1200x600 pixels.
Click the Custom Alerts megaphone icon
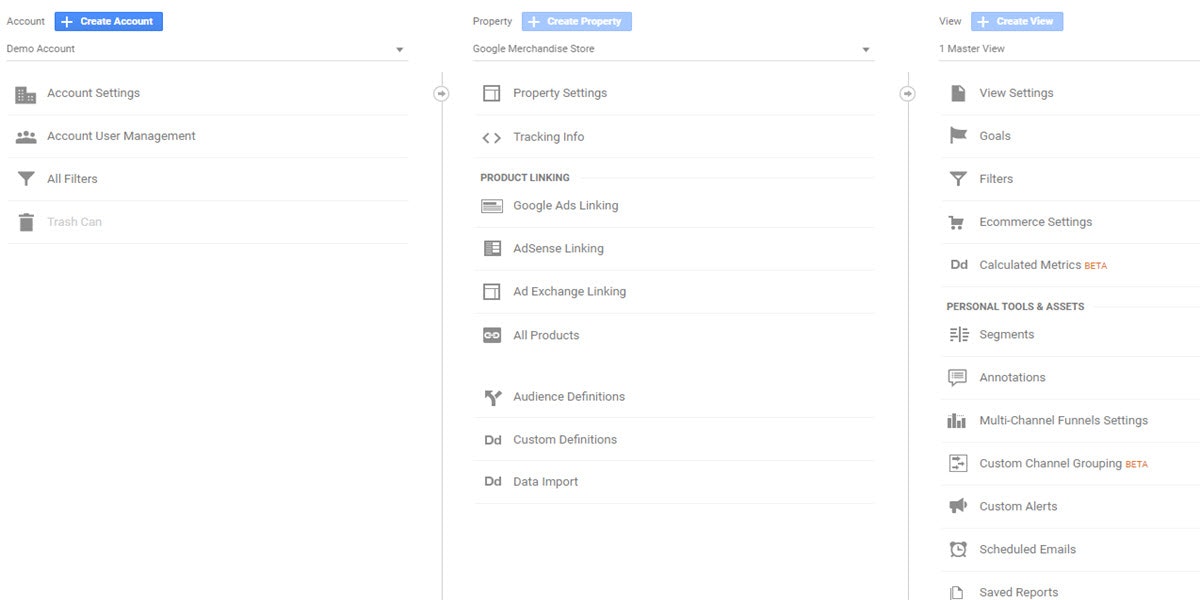pyautogui.click(x=958, y=507)
